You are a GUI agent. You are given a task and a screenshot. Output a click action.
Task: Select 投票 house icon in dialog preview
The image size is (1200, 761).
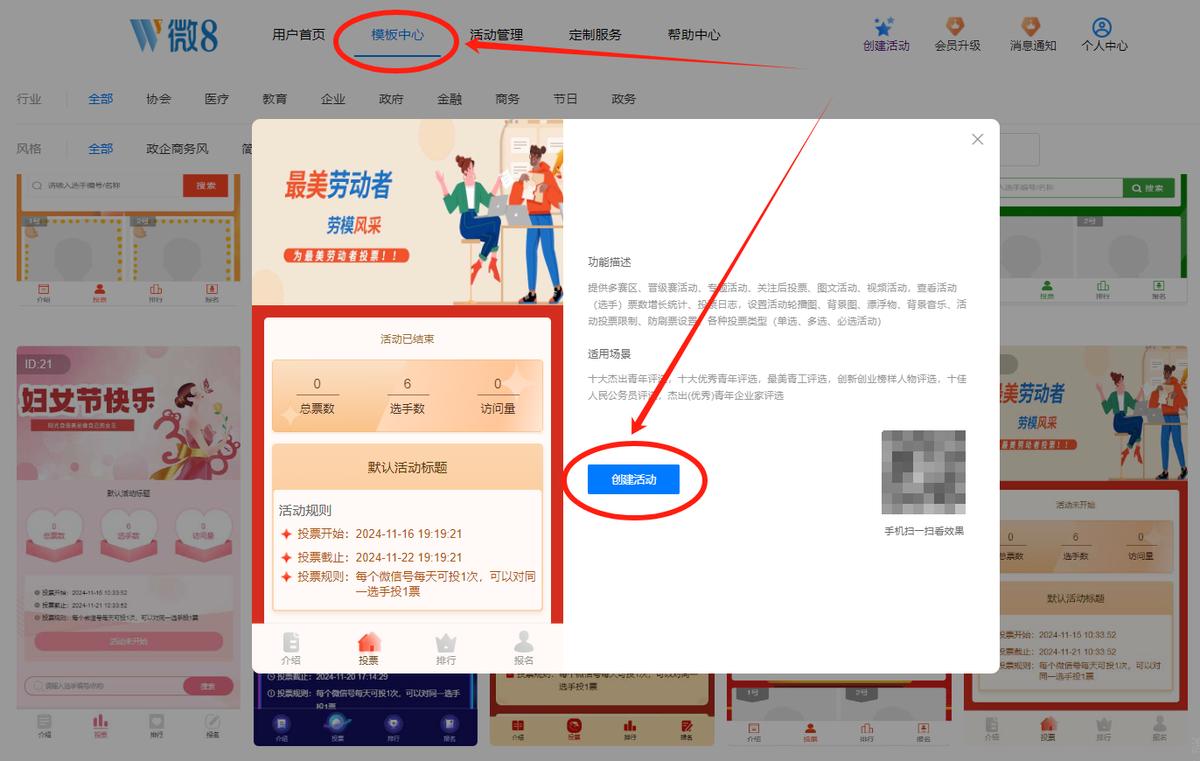tap(369, 643)
